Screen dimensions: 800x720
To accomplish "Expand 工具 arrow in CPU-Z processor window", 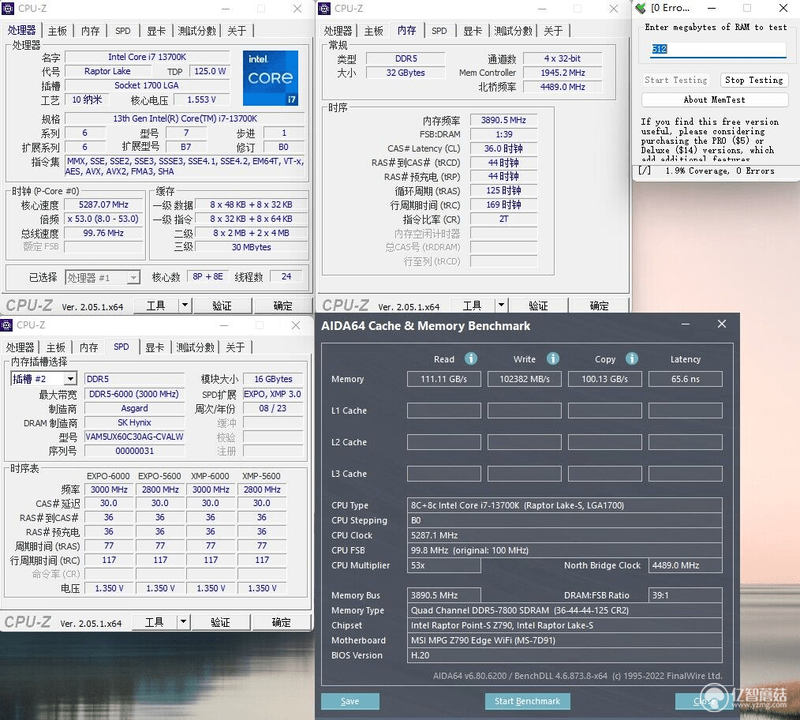I will pyautogui.click(x=185, y=306).
